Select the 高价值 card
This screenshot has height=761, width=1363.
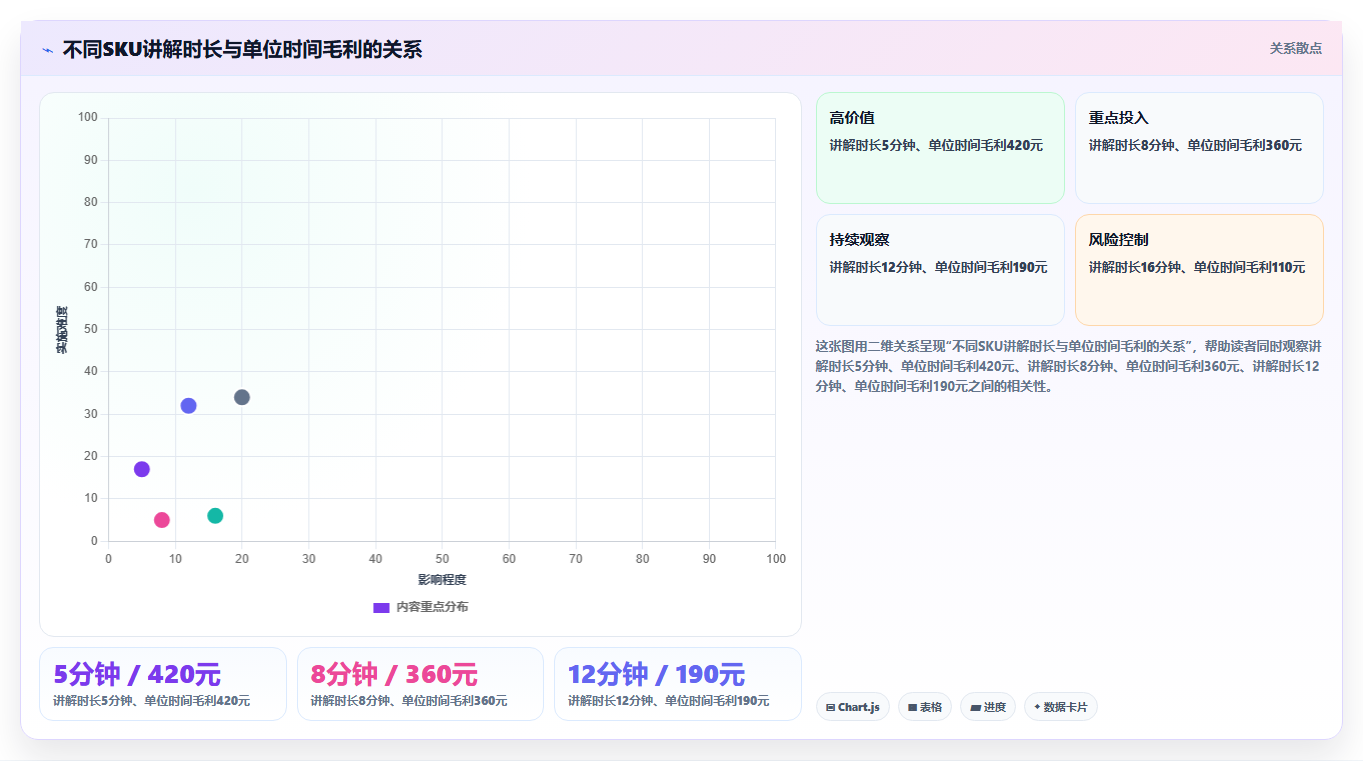pos(940,148)
